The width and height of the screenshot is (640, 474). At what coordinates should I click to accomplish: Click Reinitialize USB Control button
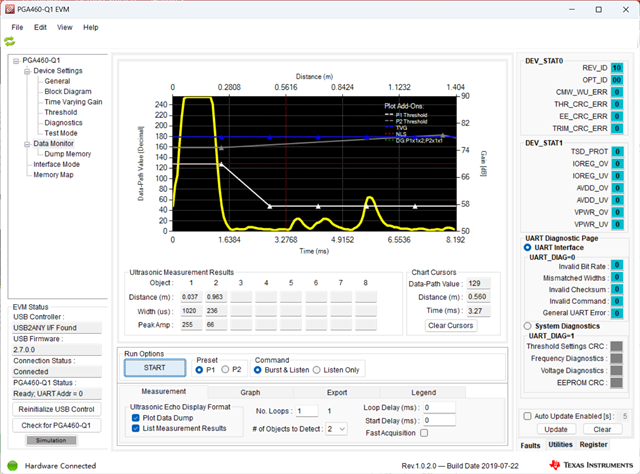[56, 409]
